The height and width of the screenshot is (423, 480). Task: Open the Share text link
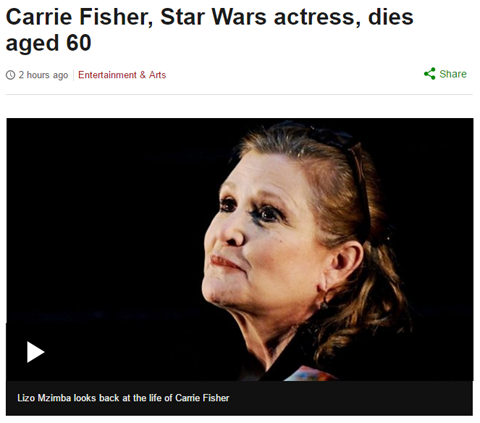453,74
